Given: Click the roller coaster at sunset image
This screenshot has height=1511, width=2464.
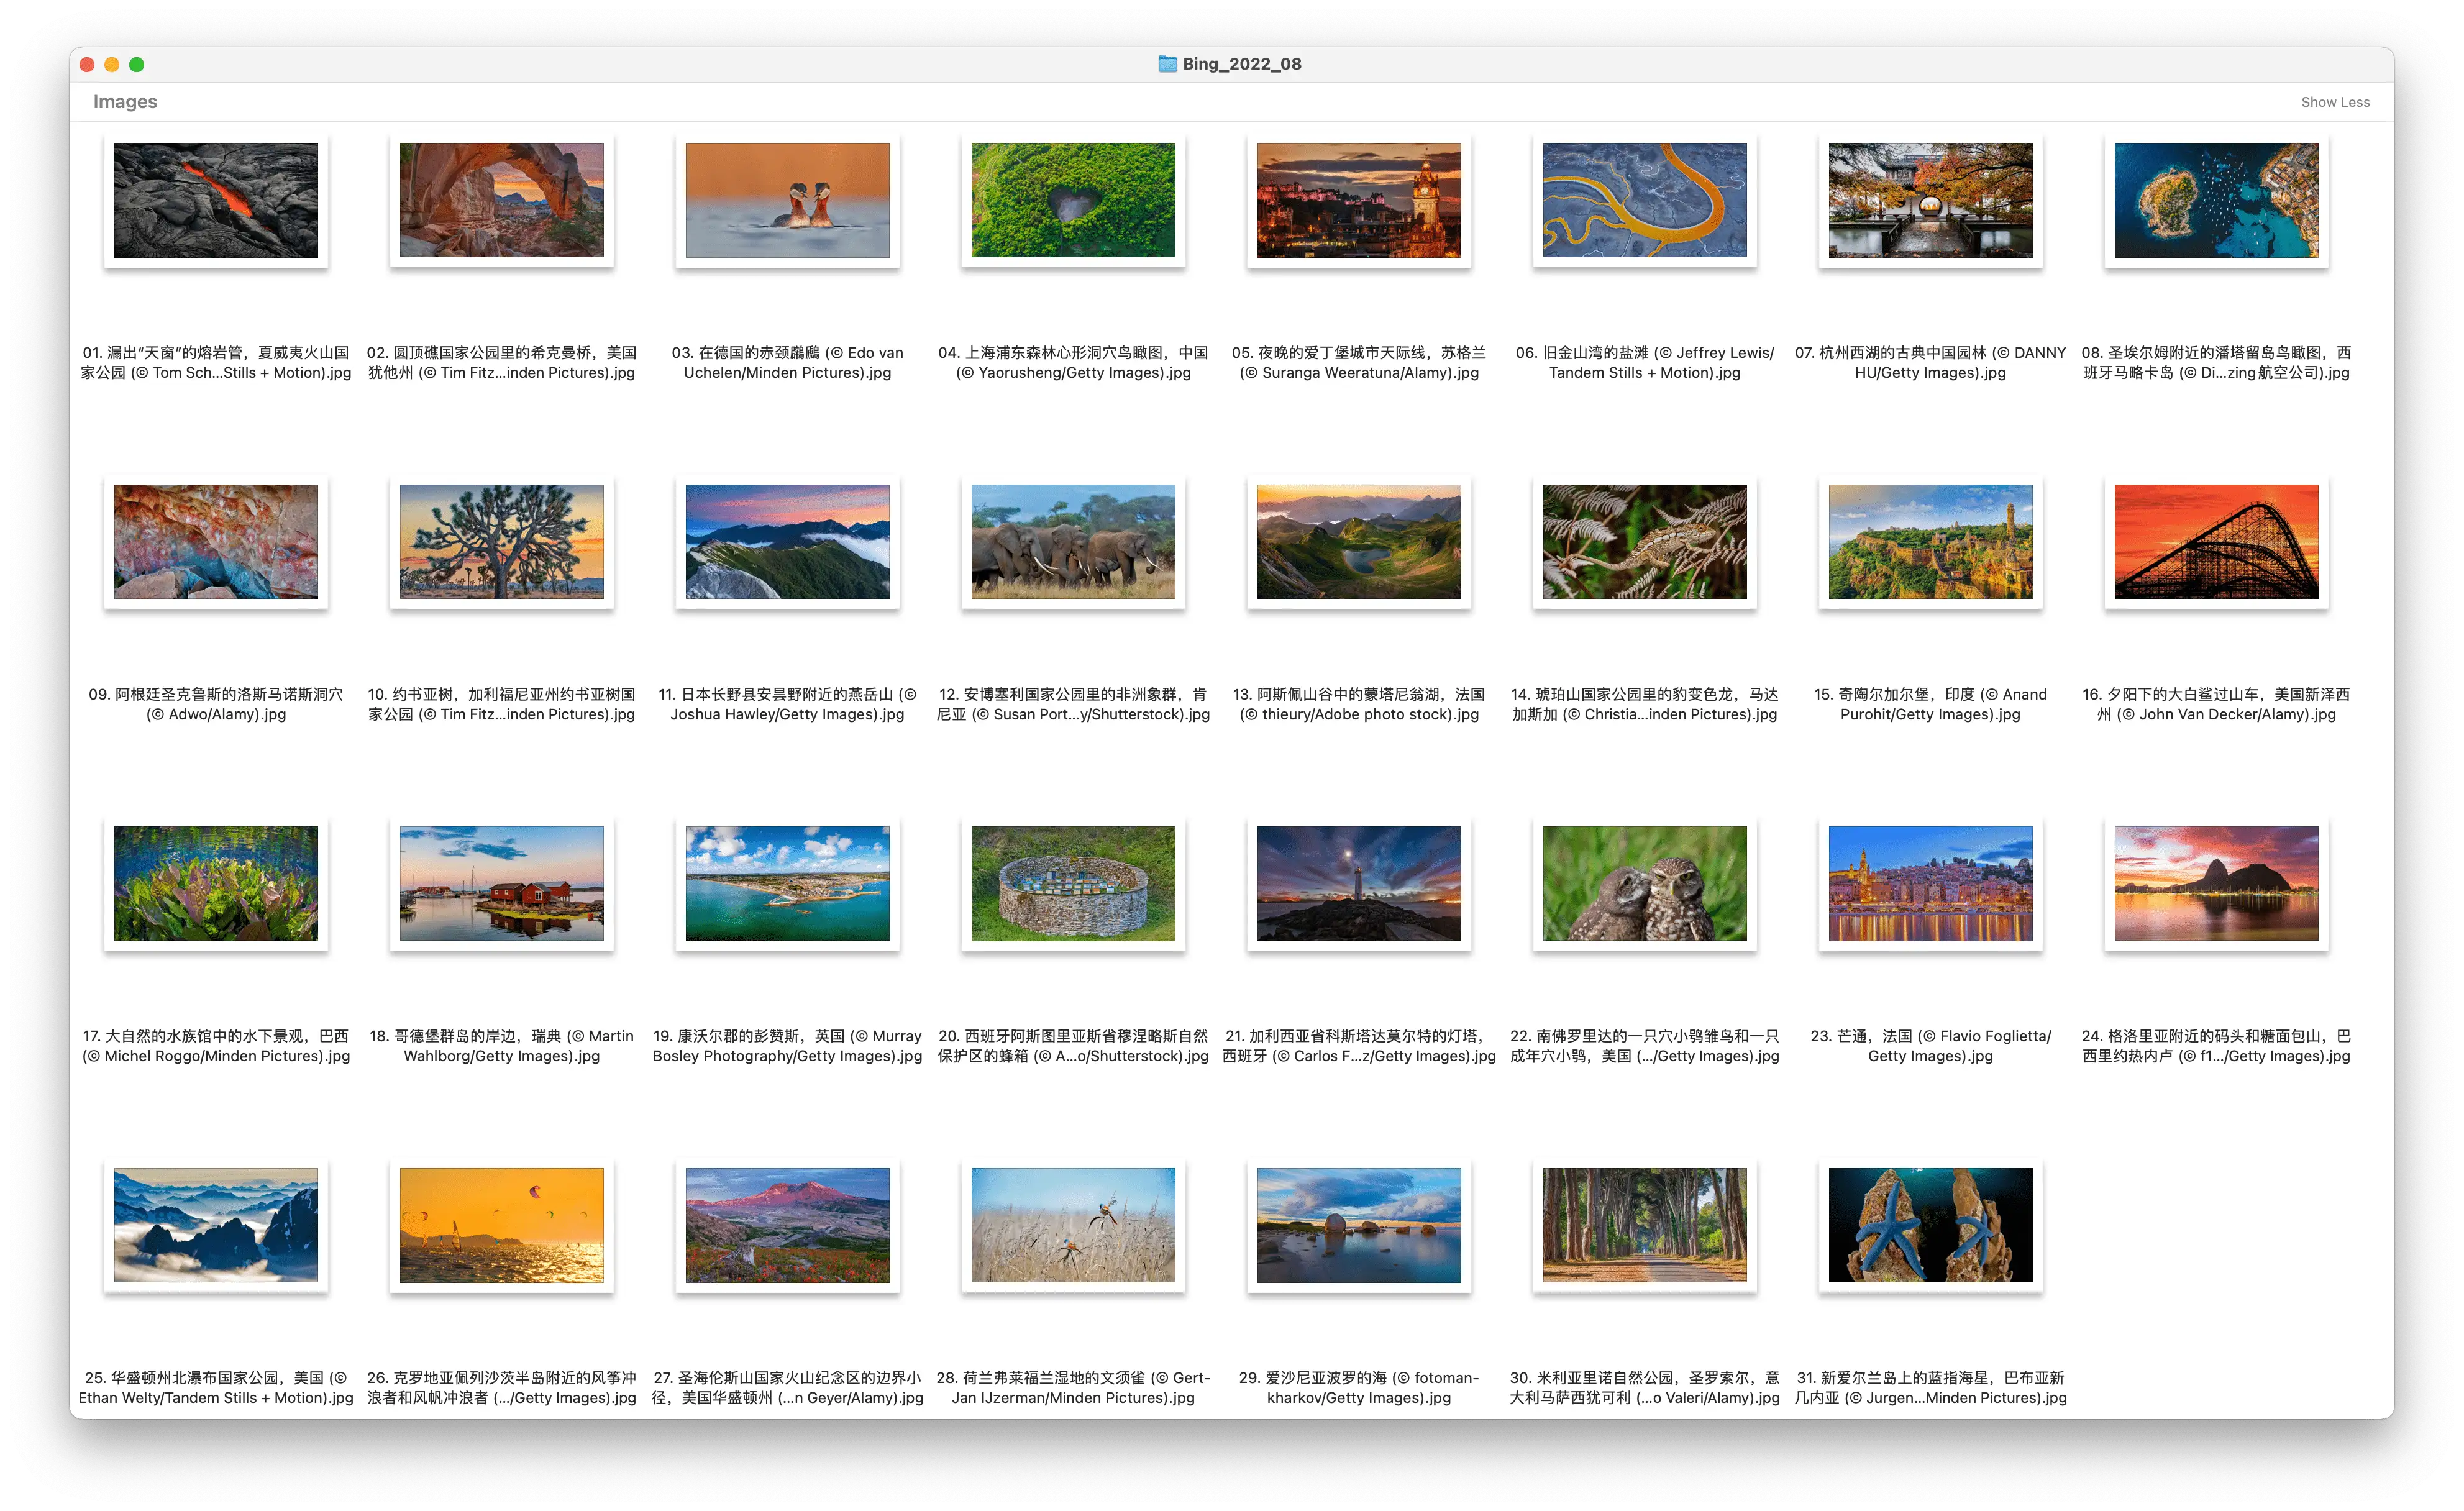Looking at the screenshot, I should click(2216, 542).
